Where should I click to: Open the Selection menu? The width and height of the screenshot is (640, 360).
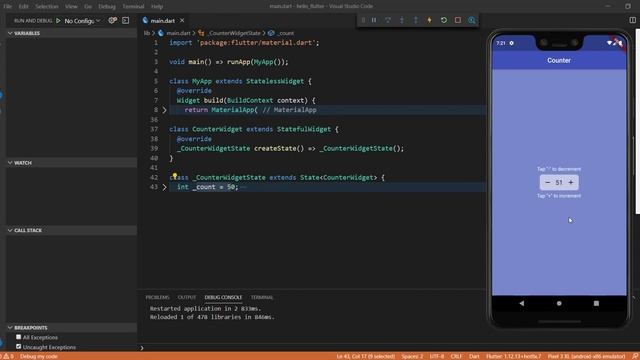point(47,6)
